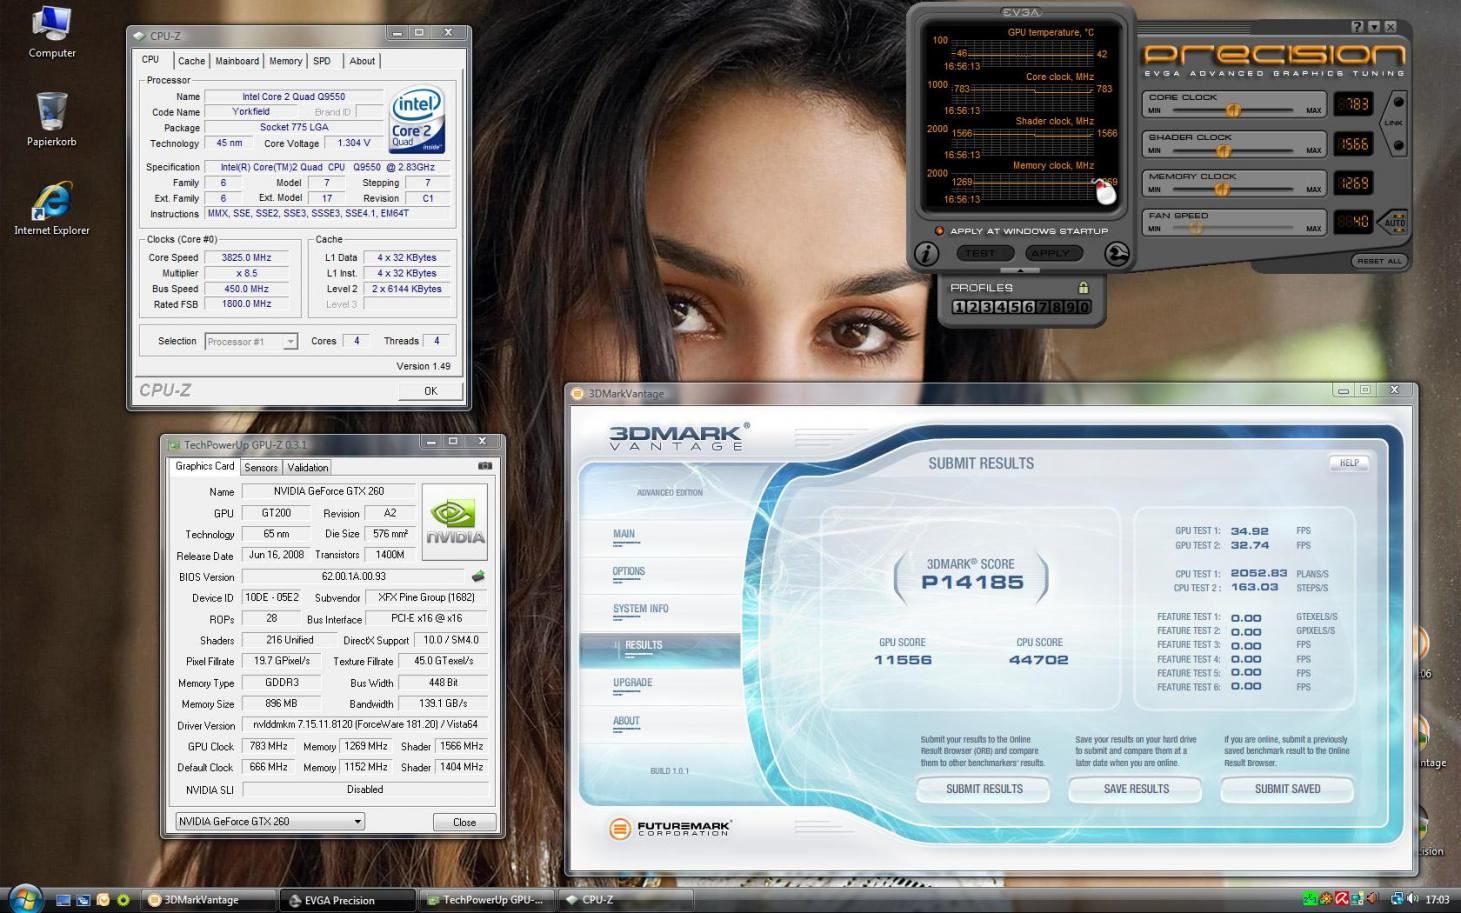Select profile slot 5 in Precision
The width and height of the screenshot is (1461, 913).
pyautogui.click(x=1014, y=307)
